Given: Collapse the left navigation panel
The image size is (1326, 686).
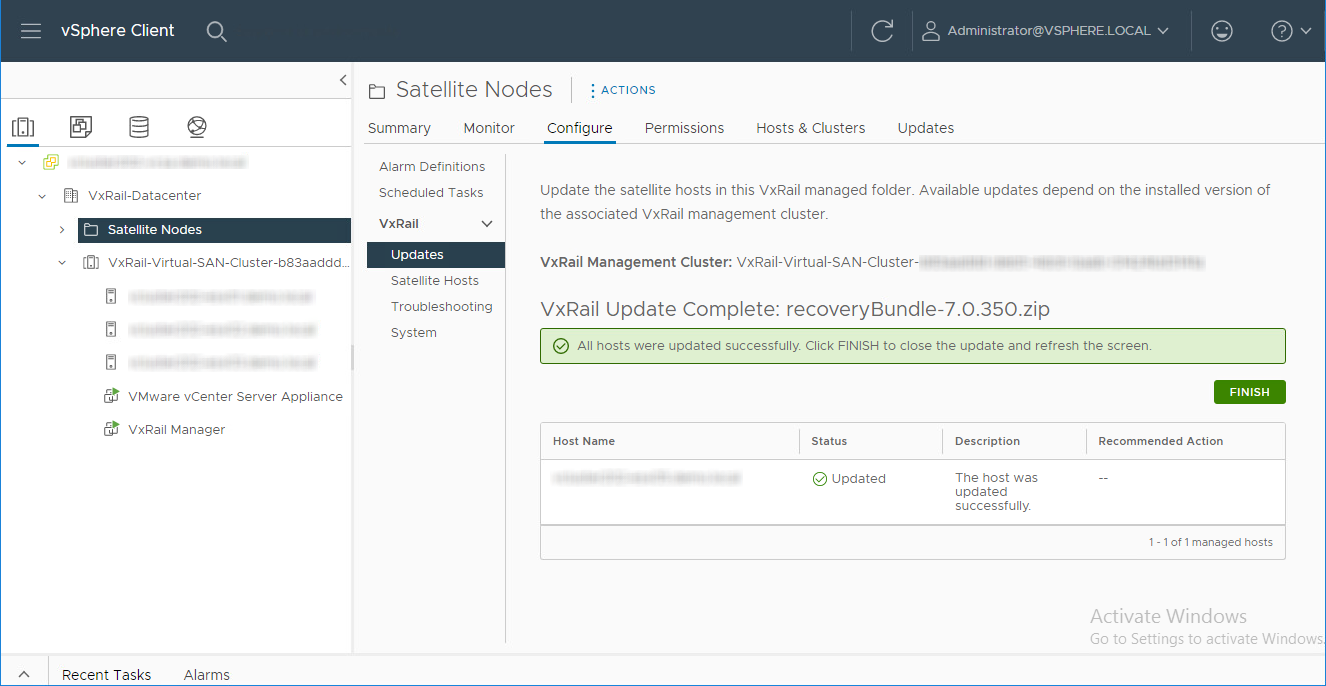Looking at the screenshot, I should click(x=343, y=80).
